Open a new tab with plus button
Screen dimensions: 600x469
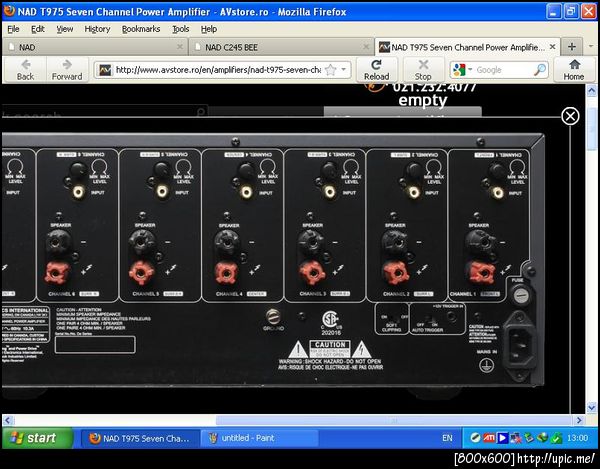572,47
